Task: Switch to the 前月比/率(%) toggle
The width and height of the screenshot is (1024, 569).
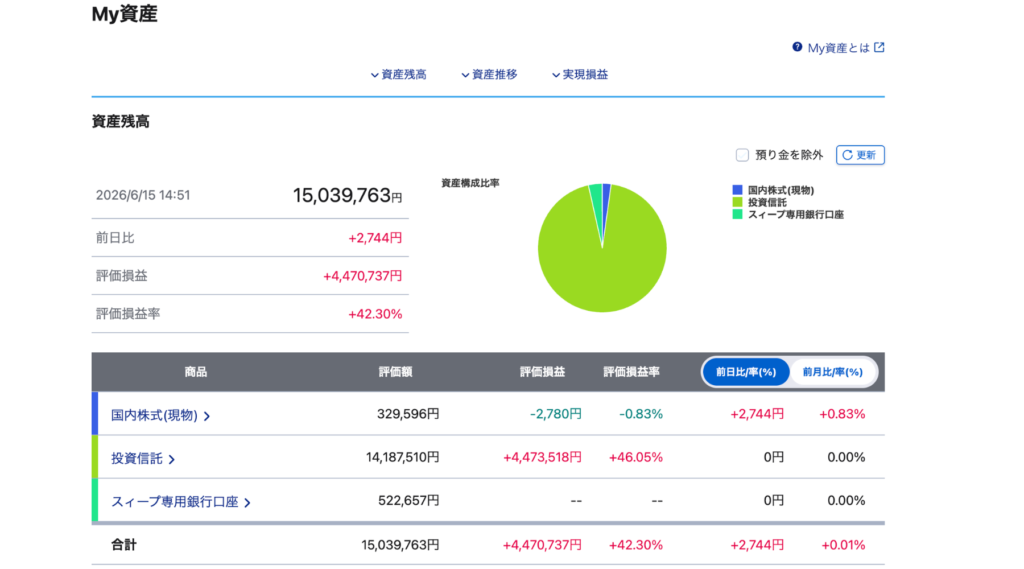Action: coord(833,372)
